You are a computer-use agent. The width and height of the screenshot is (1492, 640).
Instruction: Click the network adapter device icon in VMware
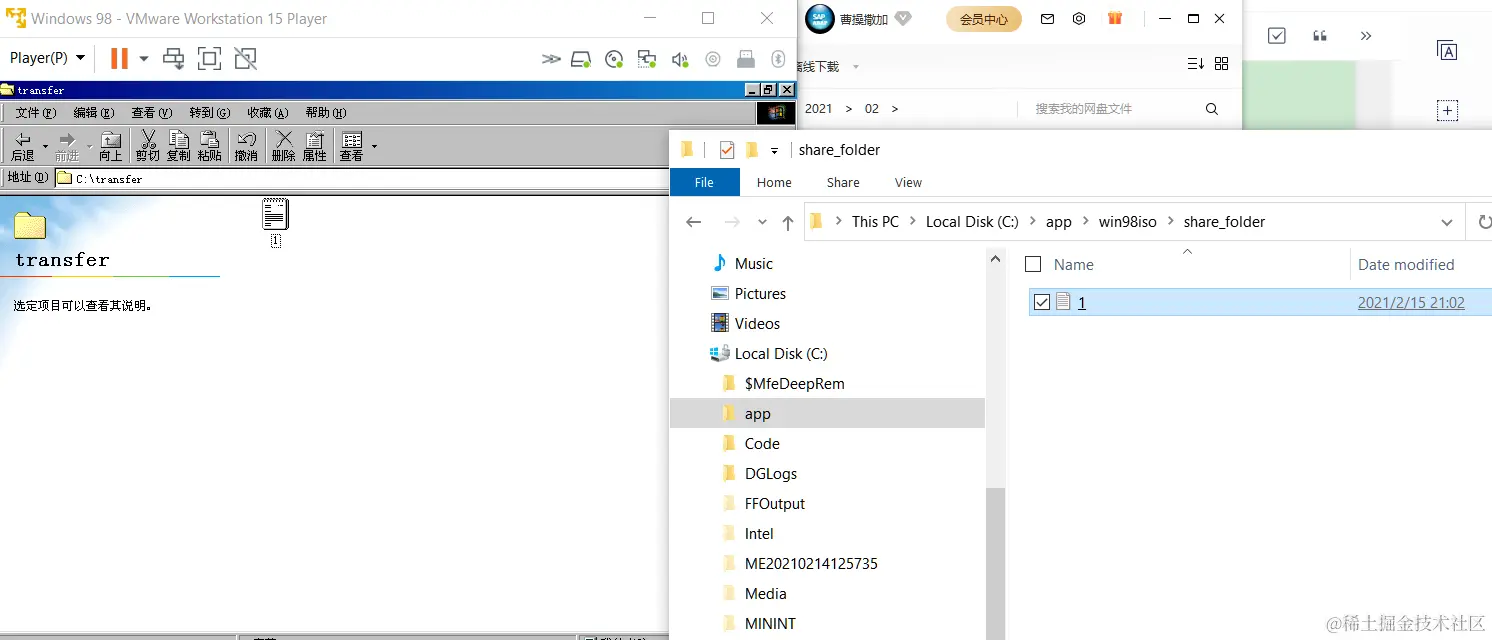(647, 59)
